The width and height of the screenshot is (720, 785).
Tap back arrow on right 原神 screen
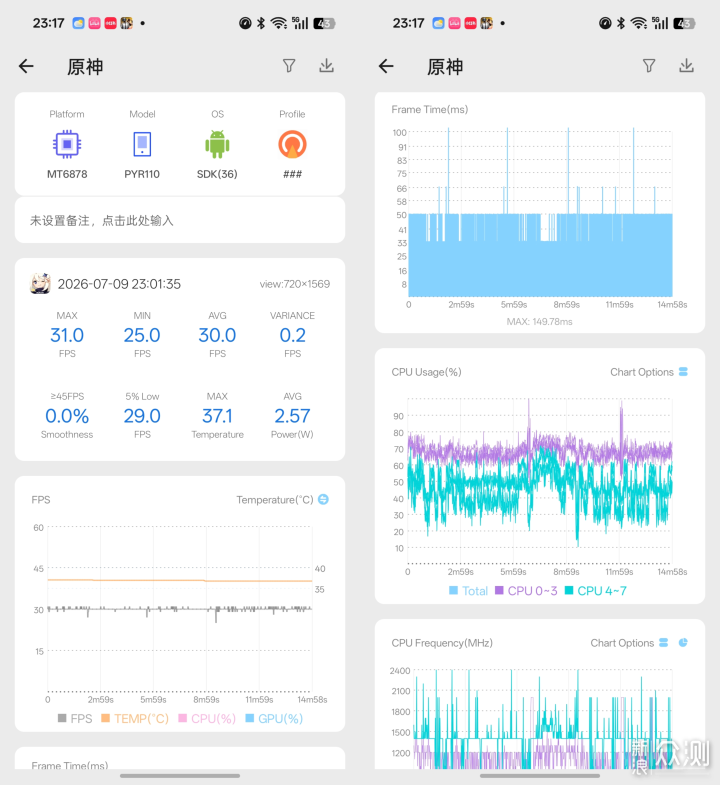pyautogui.click(x=386, y=66)
